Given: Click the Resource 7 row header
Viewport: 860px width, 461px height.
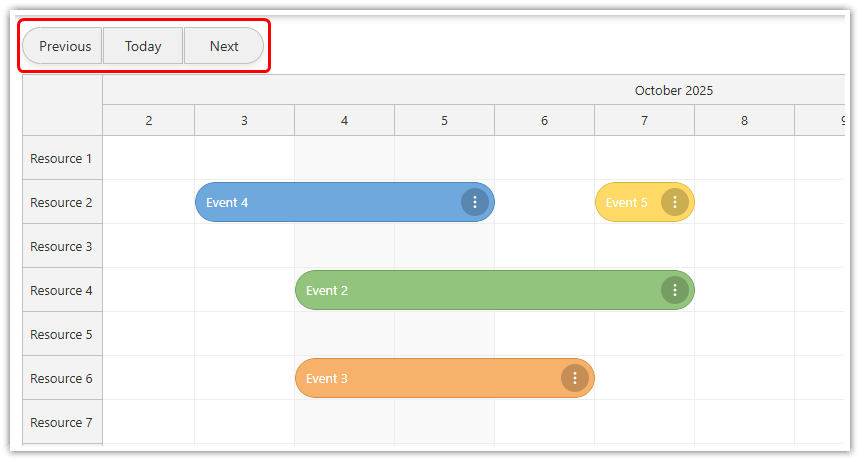Looking at the screenshot, I should 61,422.
